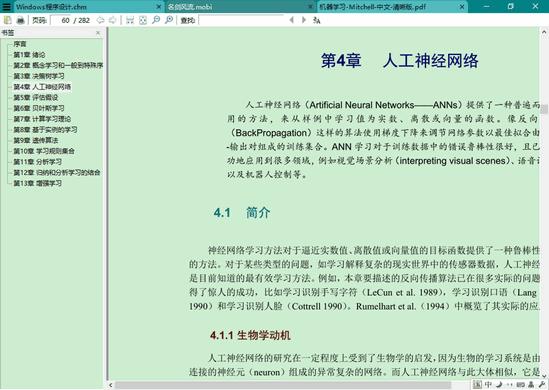Image resolution: width=549 pixels, height=390 pixels.
Task: Click the page number input field
Action: point(61,20)
